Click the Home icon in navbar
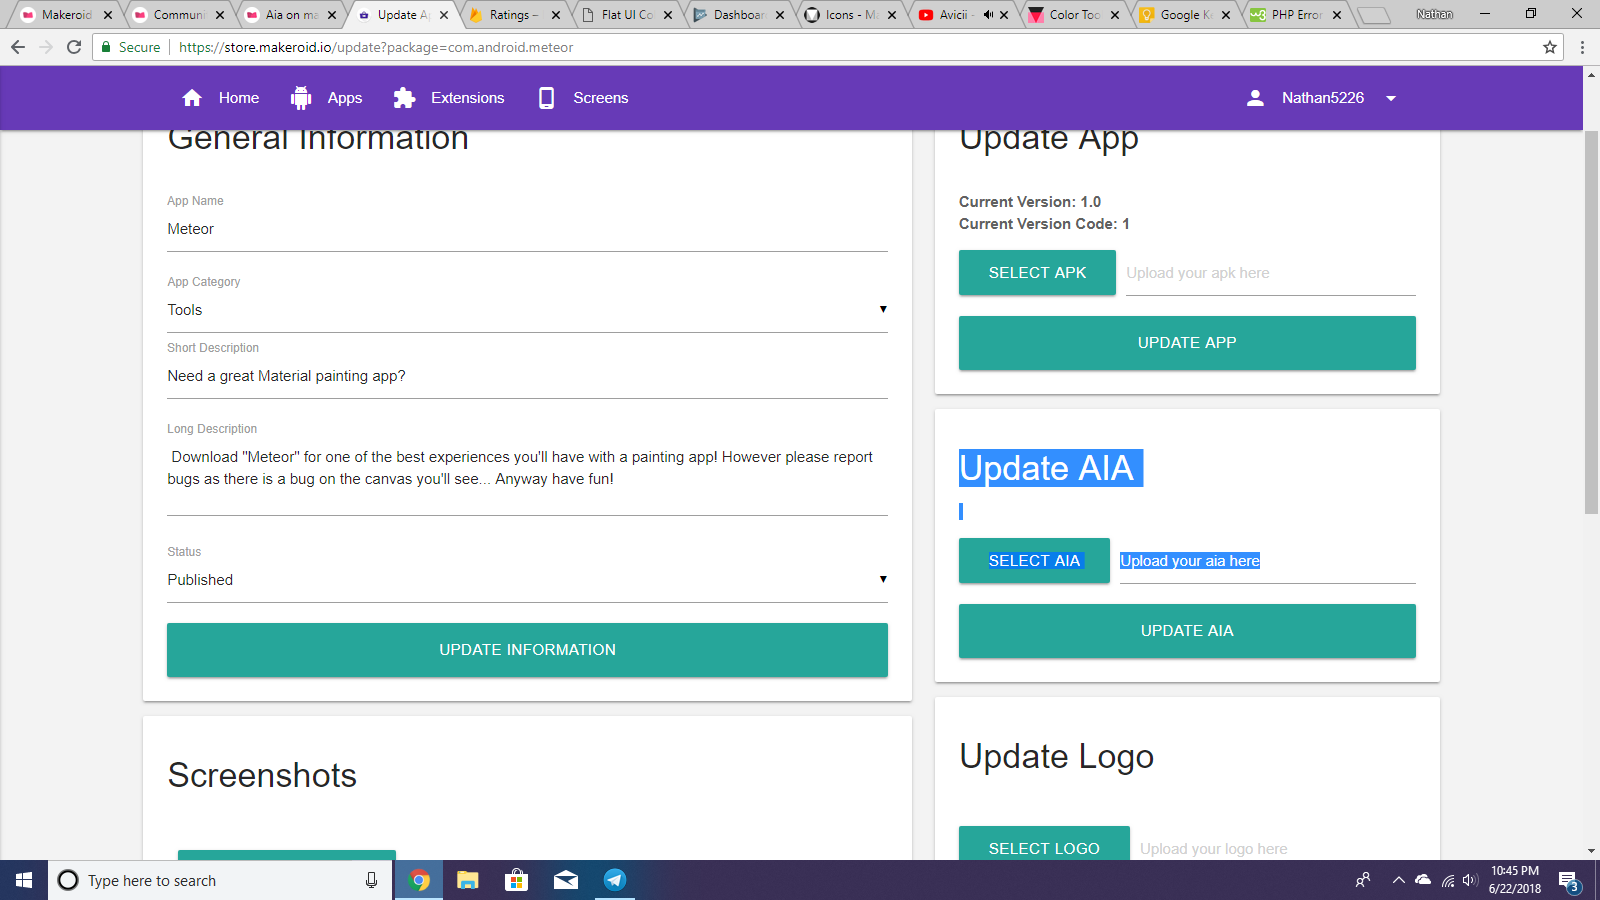This screenshot has width=1600, height=900. tap(192, 98)
